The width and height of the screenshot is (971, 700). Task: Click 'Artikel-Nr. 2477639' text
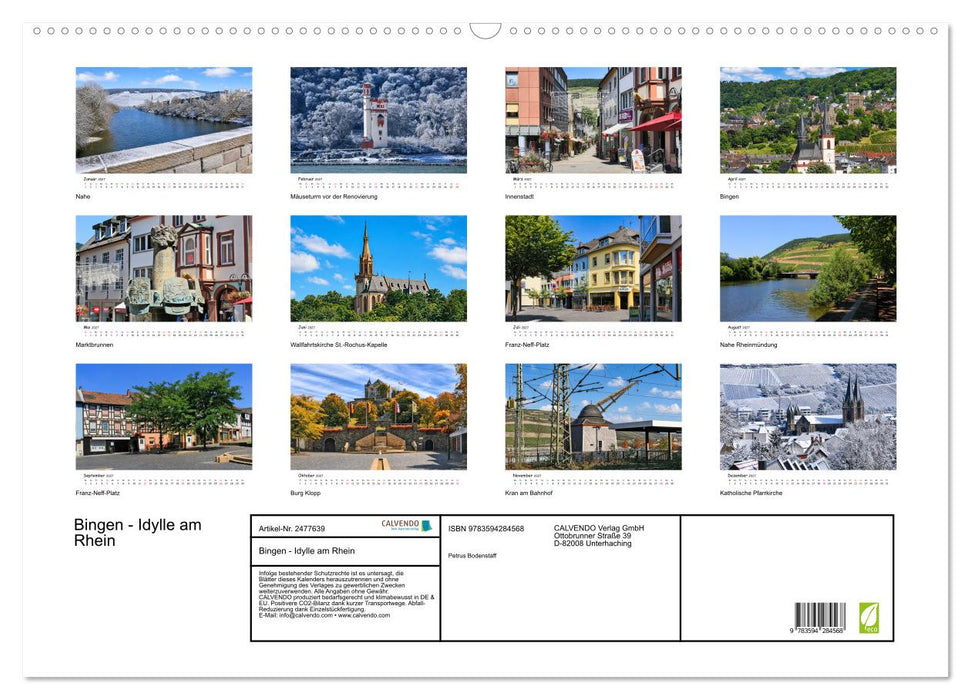(x=292, y=528)
